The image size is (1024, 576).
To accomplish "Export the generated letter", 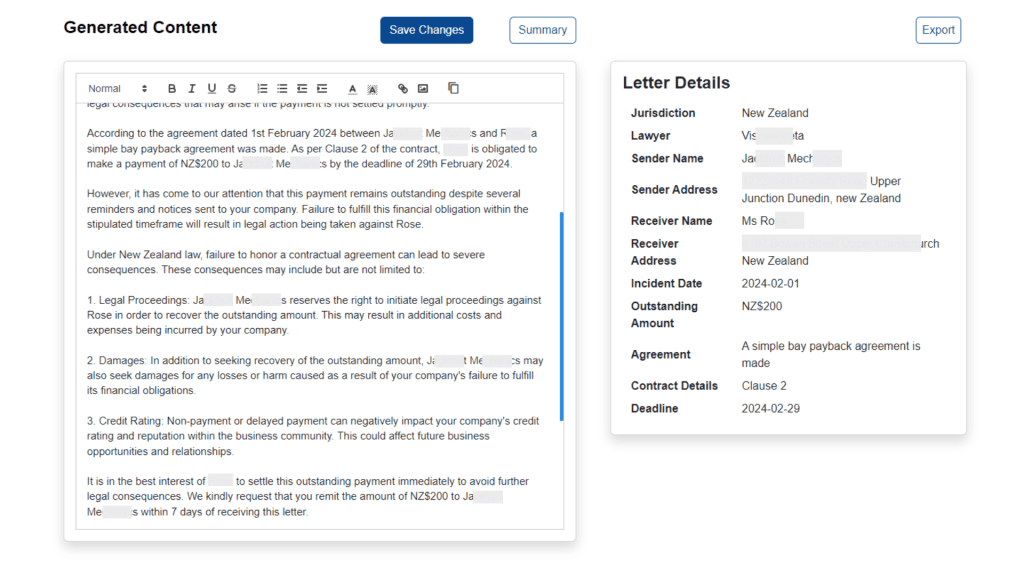I will 938,30.
